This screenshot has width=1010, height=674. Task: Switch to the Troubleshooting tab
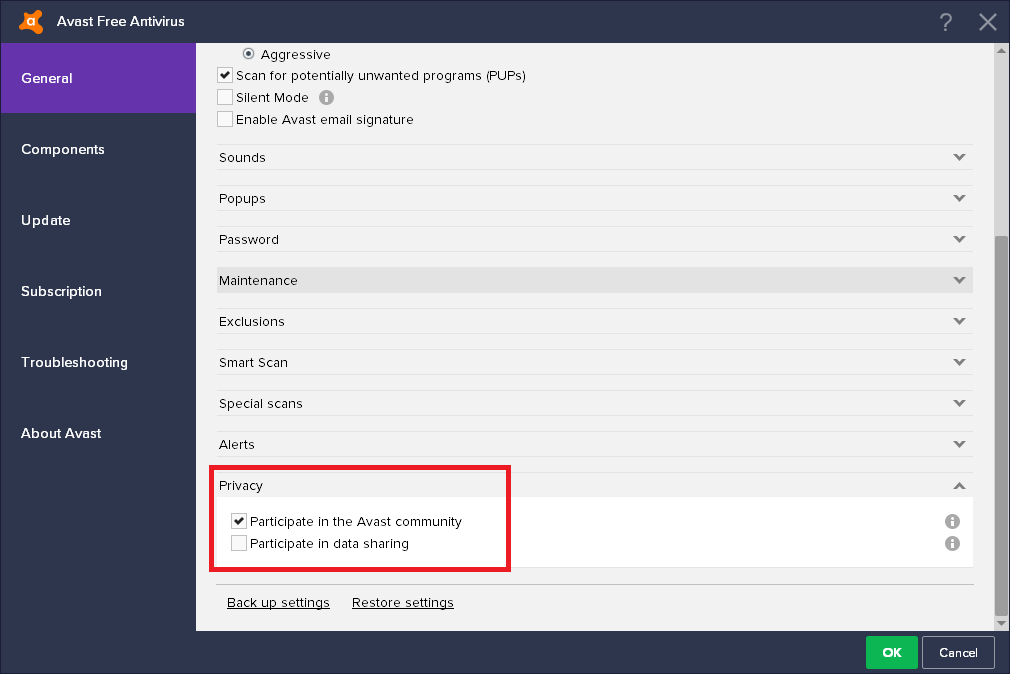[74, 362]
